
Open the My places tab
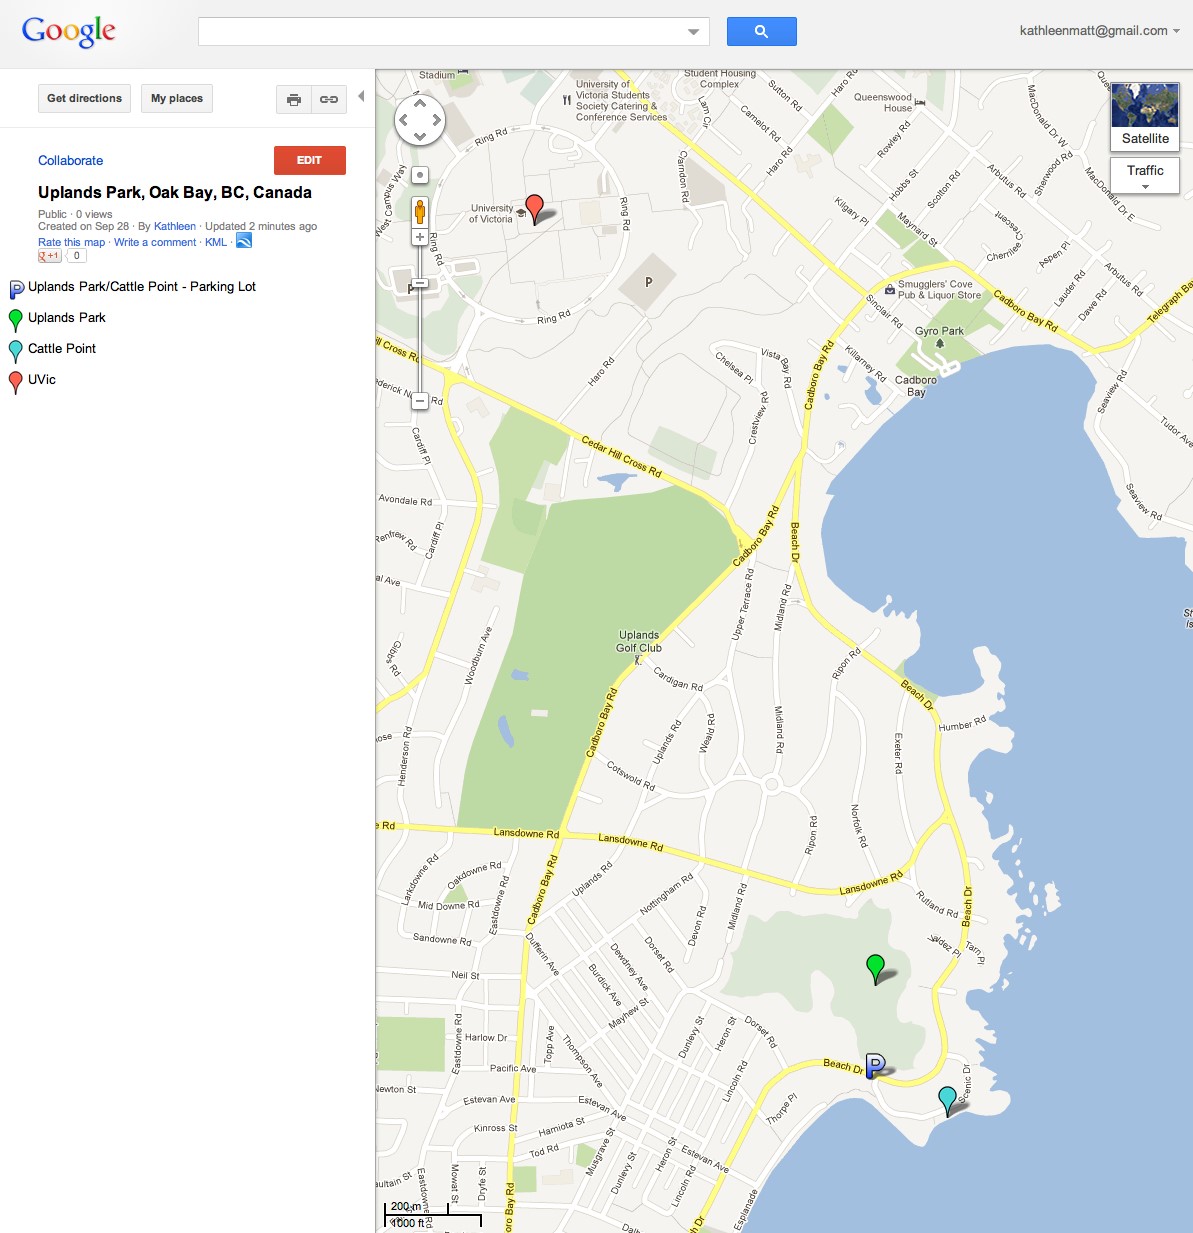click(x=177, y=98)
